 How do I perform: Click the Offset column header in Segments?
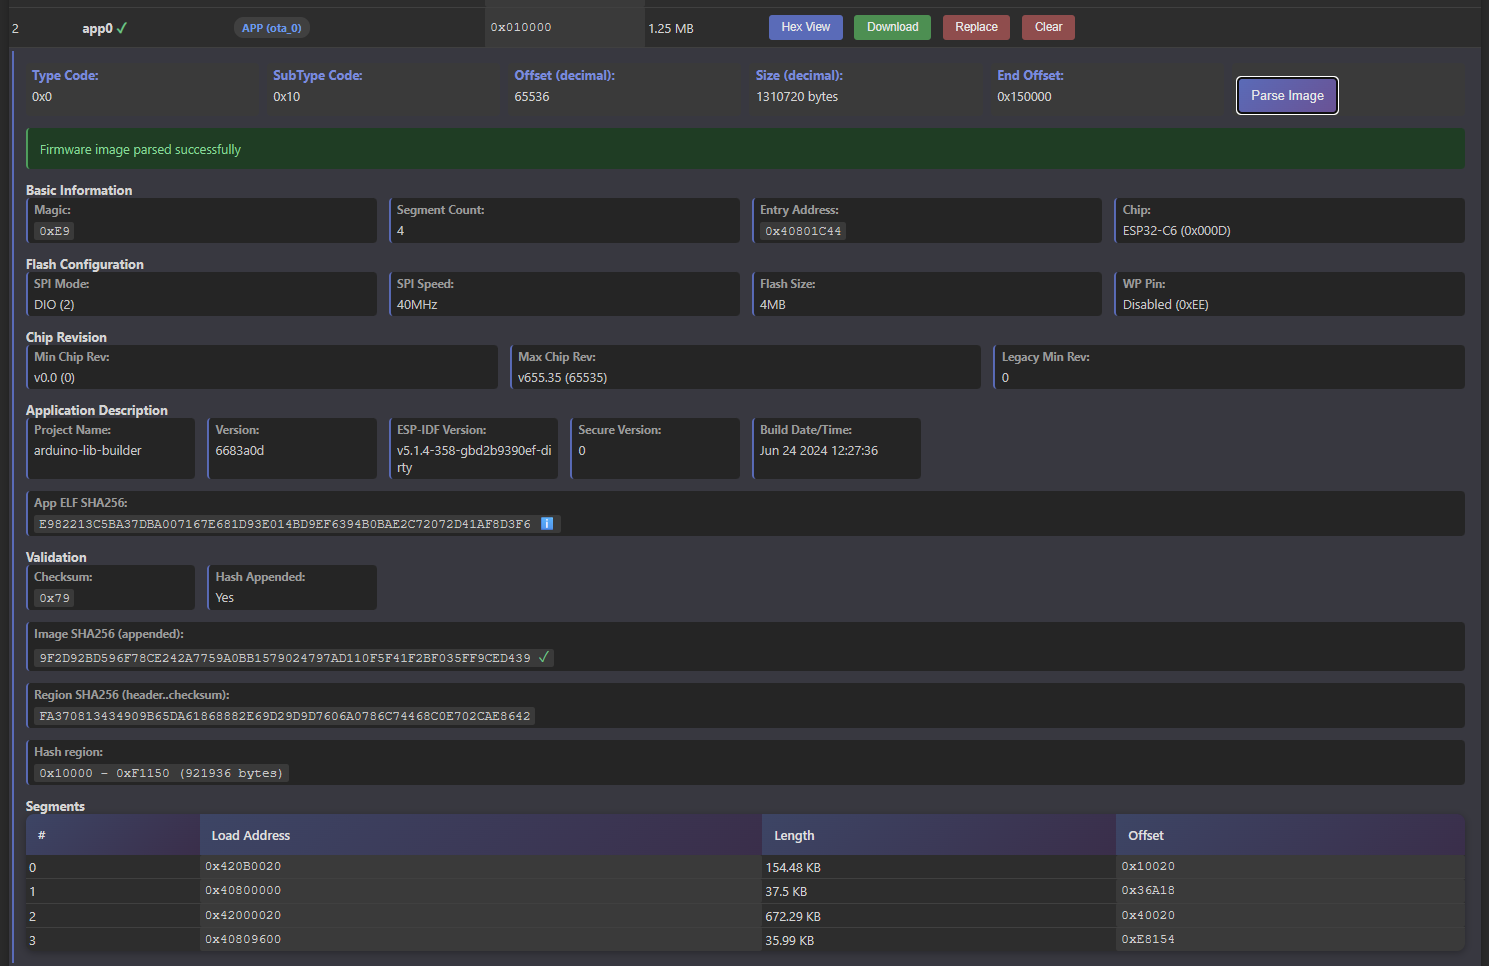(1146, 836)
